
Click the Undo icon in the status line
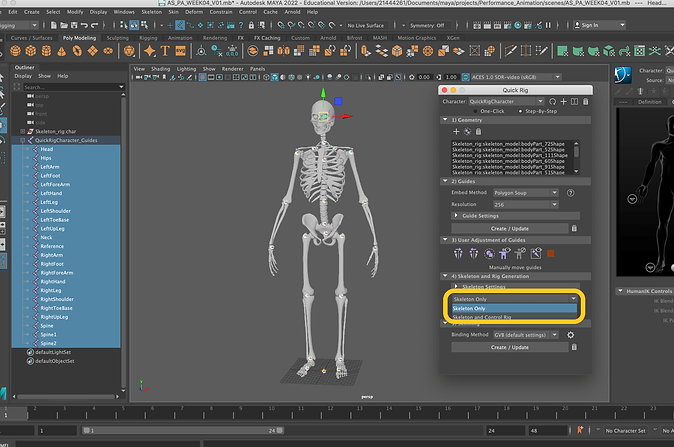click(x=84, y=25)
